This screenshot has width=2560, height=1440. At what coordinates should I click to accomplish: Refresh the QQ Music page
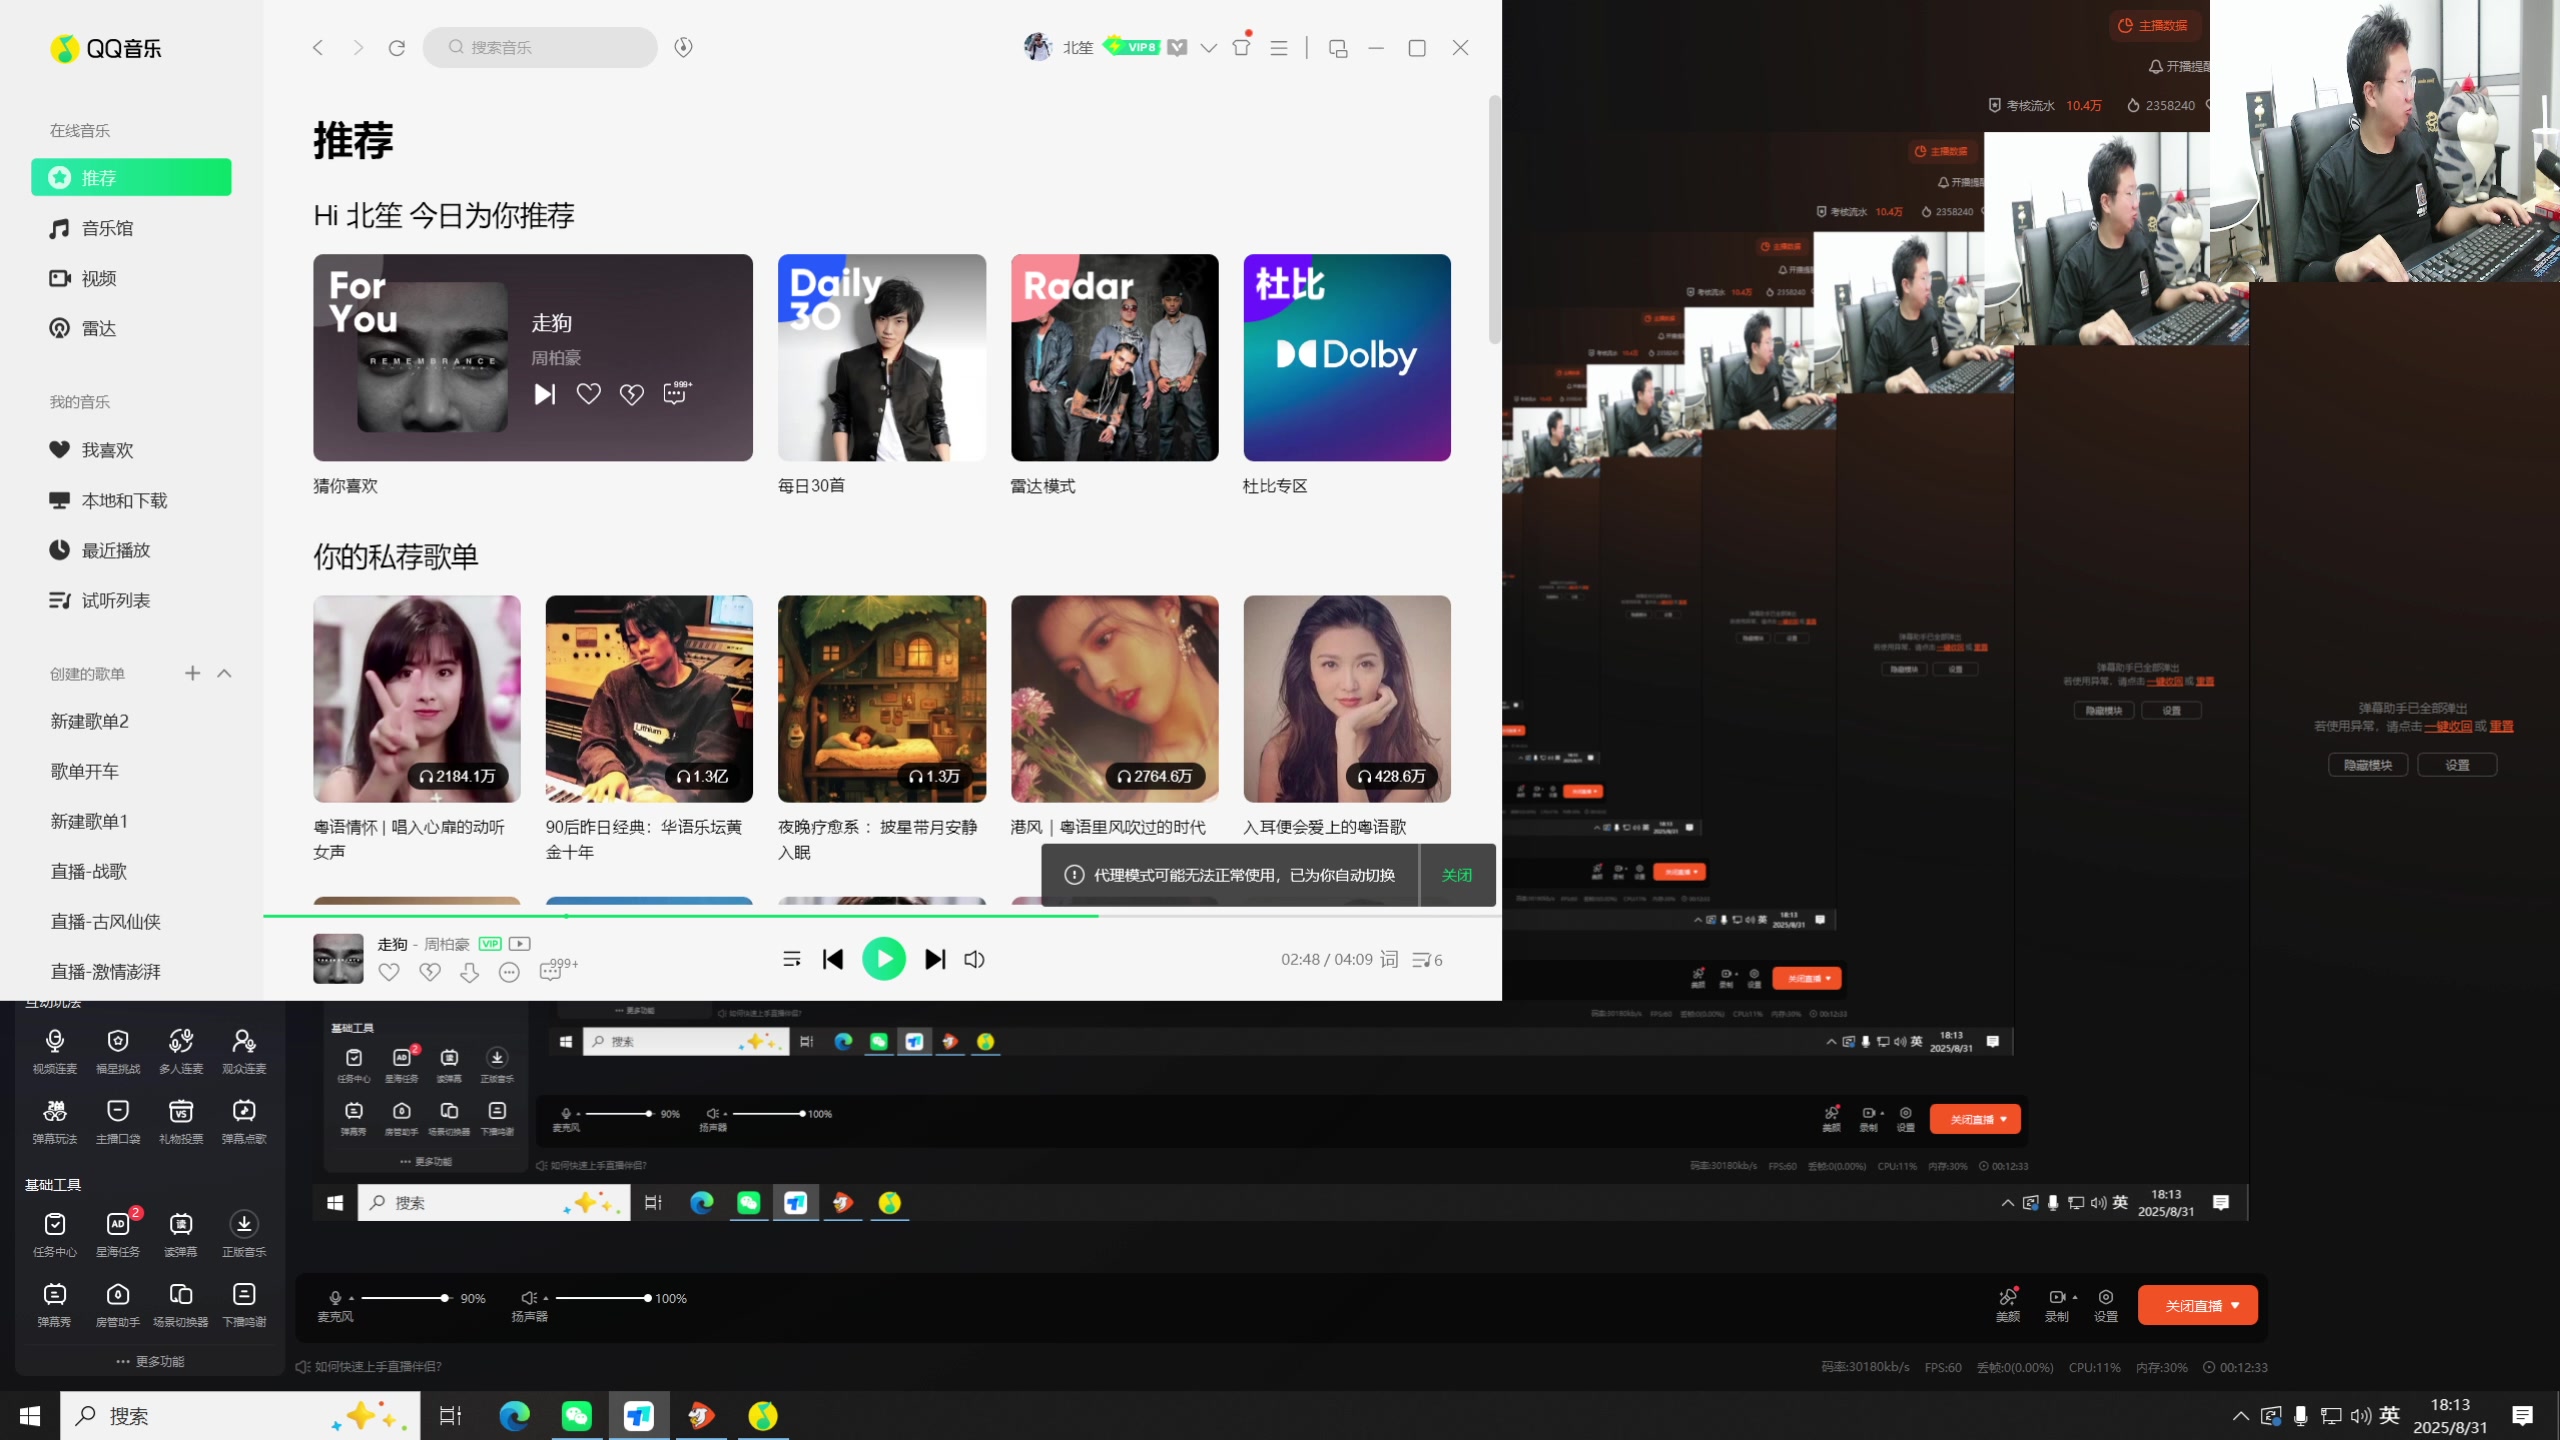(397, 47)
